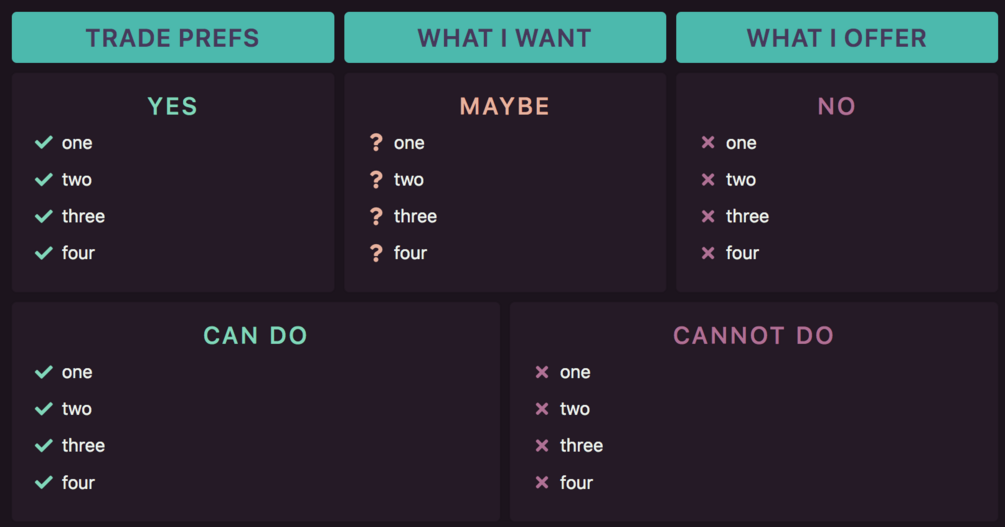
Task: Switch to the TRADE PREFS tab
Action: point(172,38)
